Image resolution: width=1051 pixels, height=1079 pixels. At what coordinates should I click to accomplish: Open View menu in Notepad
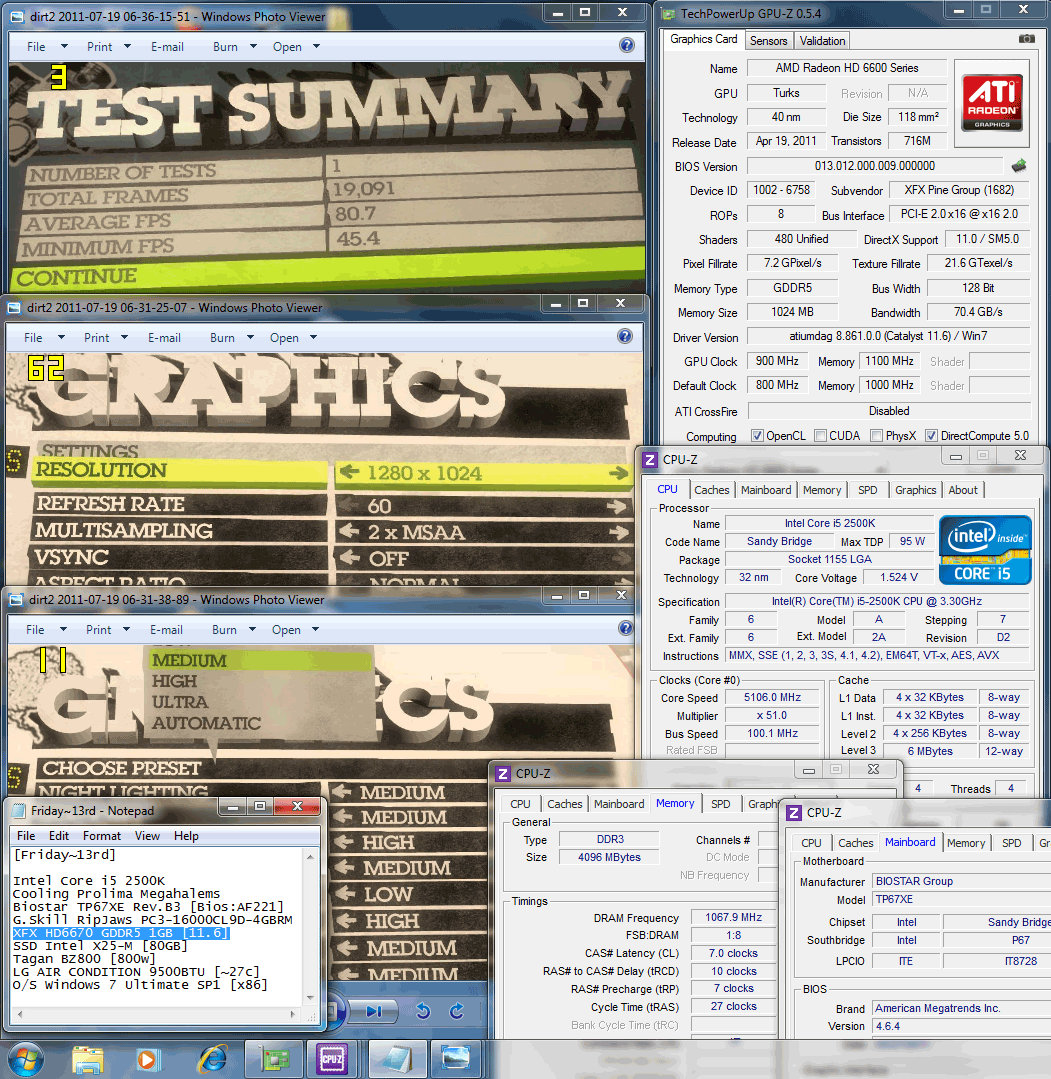point(147,835)
